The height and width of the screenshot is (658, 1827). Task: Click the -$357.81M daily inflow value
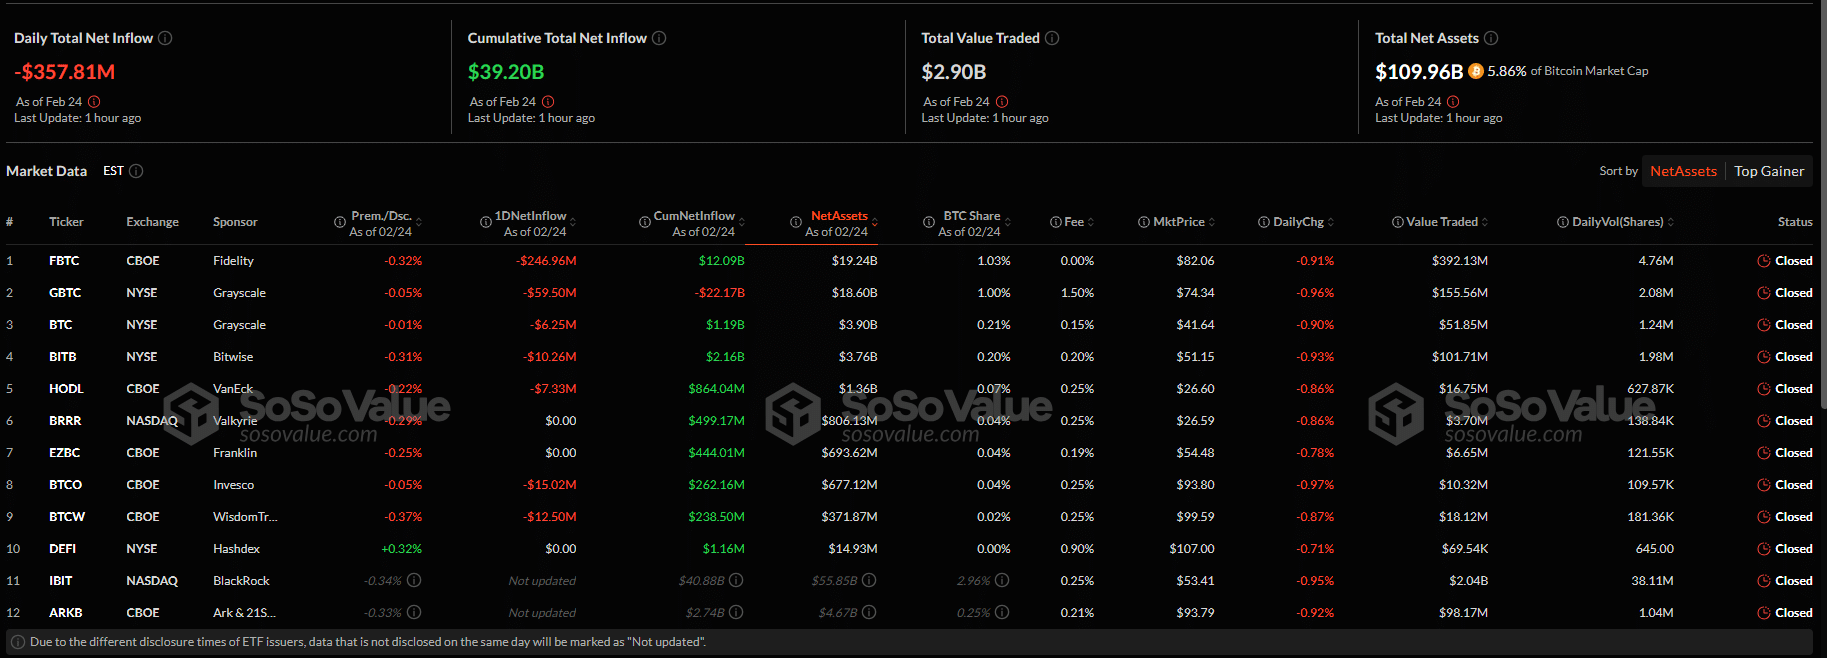(x=65, y=72)
